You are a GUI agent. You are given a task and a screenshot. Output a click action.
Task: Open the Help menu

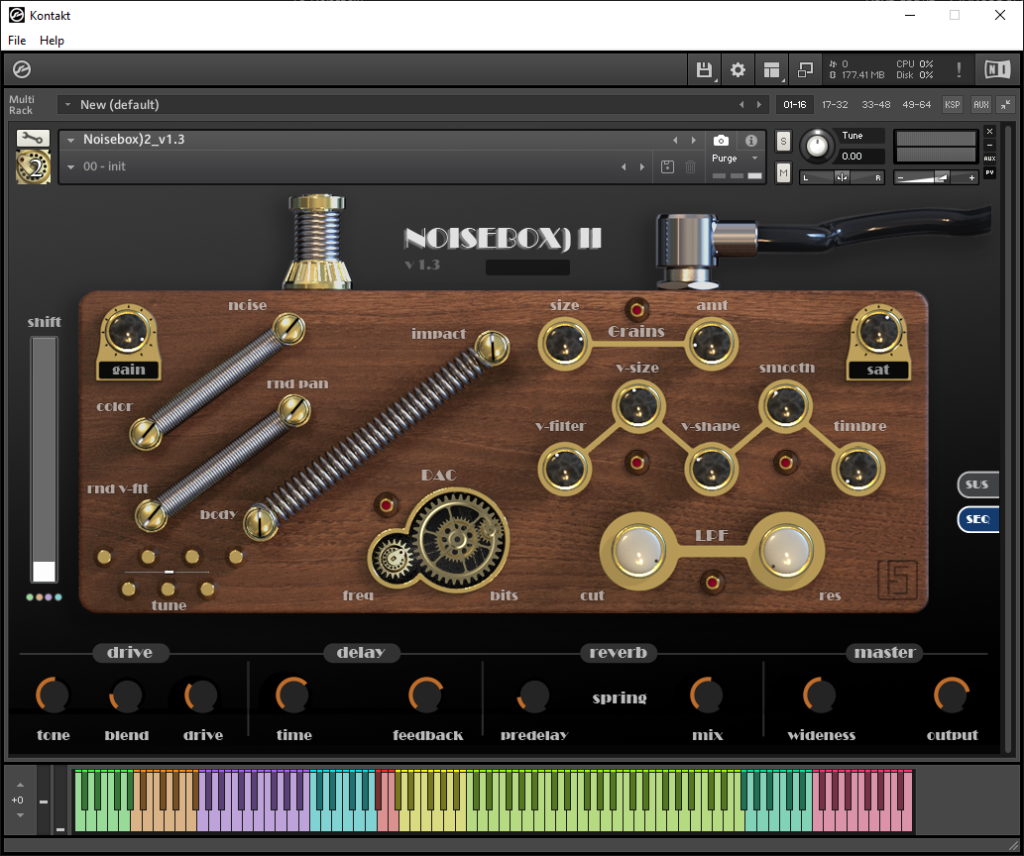tap(52, 40)
